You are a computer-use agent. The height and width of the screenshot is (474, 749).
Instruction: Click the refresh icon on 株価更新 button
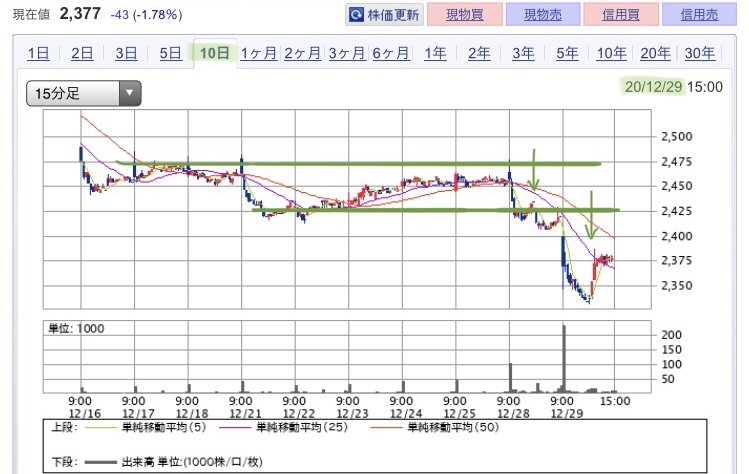pyautogui.click(x=356, y=15)
